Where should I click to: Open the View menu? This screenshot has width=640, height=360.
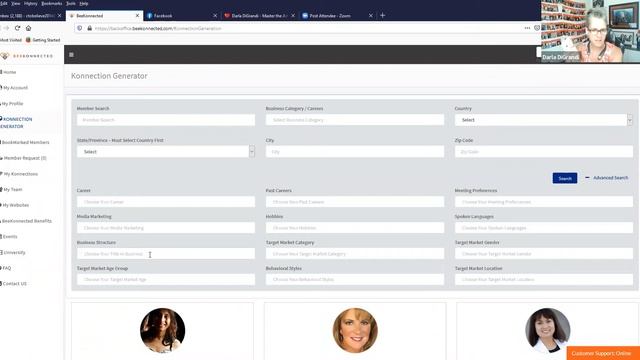click(16, 3)
